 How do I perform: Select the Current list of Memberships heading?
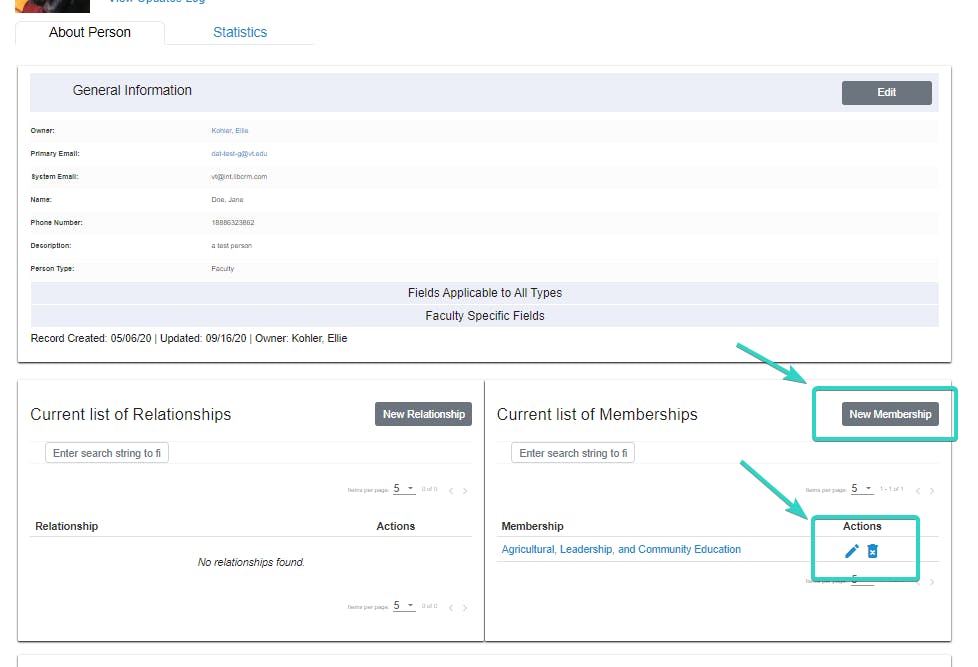click(x=597, y=414)
